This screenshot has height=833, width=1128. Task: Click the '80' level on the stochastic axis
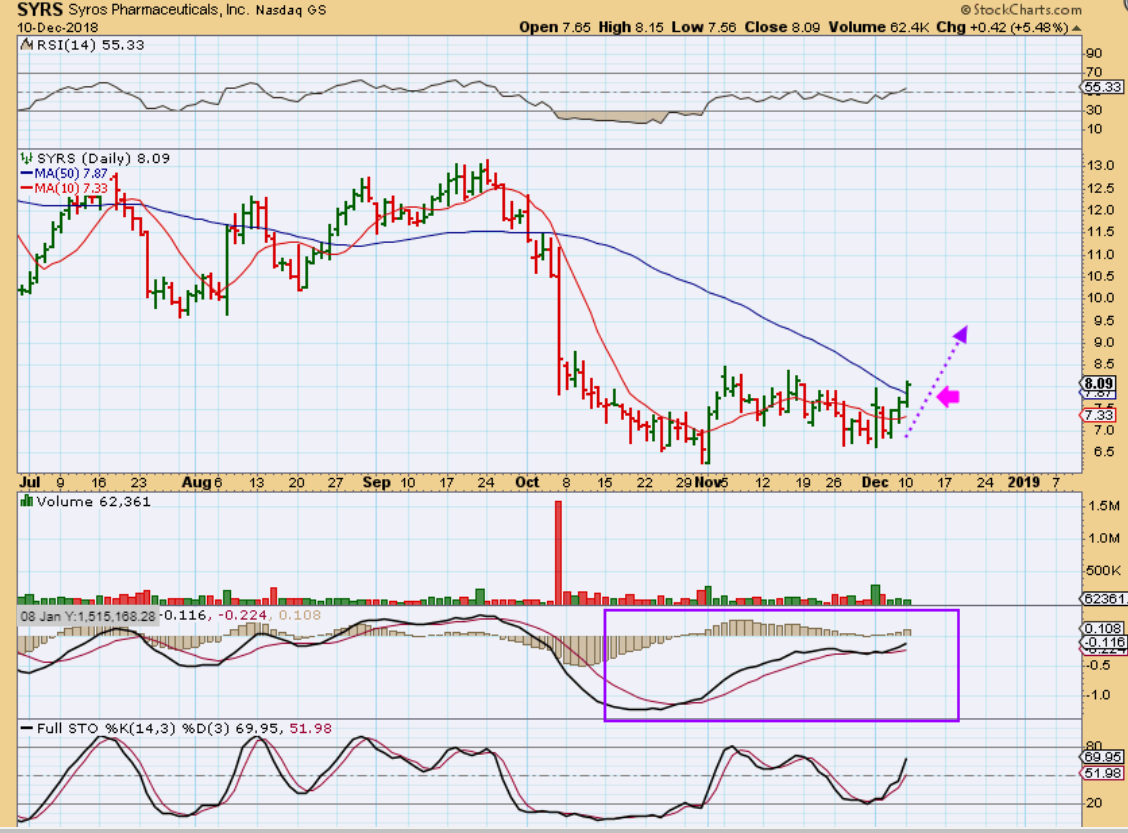[1093, 746]
